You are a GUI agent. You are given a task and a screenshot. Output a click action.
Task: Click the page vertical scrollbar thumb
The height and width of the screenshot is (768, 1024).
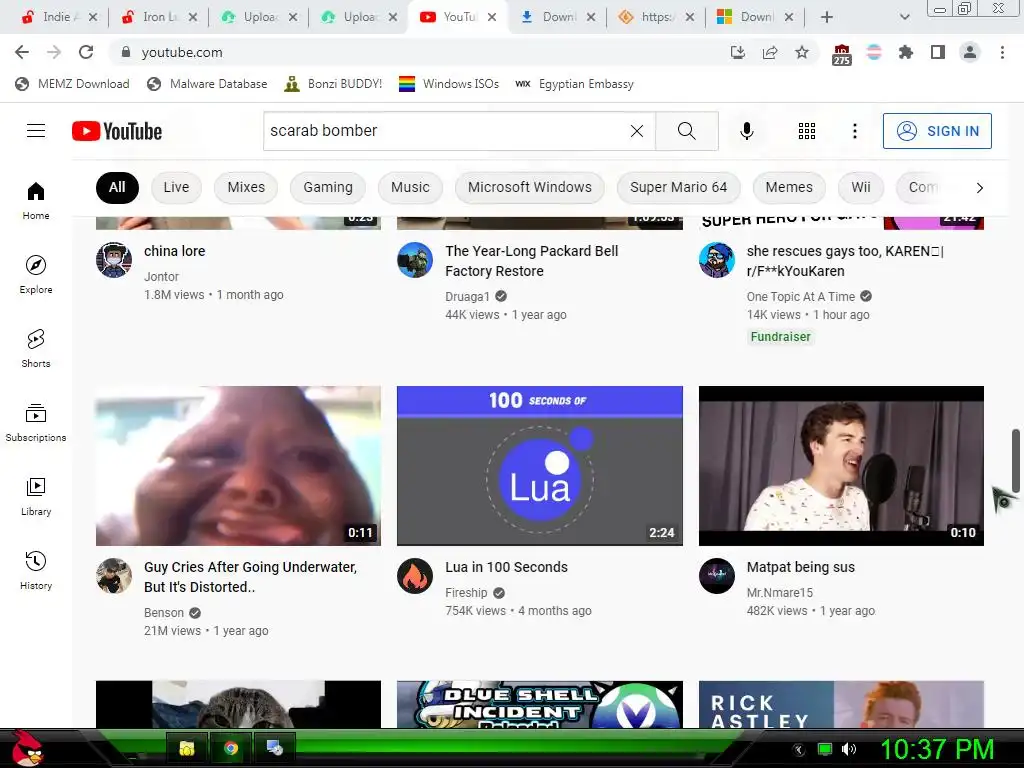[1016, 460]
